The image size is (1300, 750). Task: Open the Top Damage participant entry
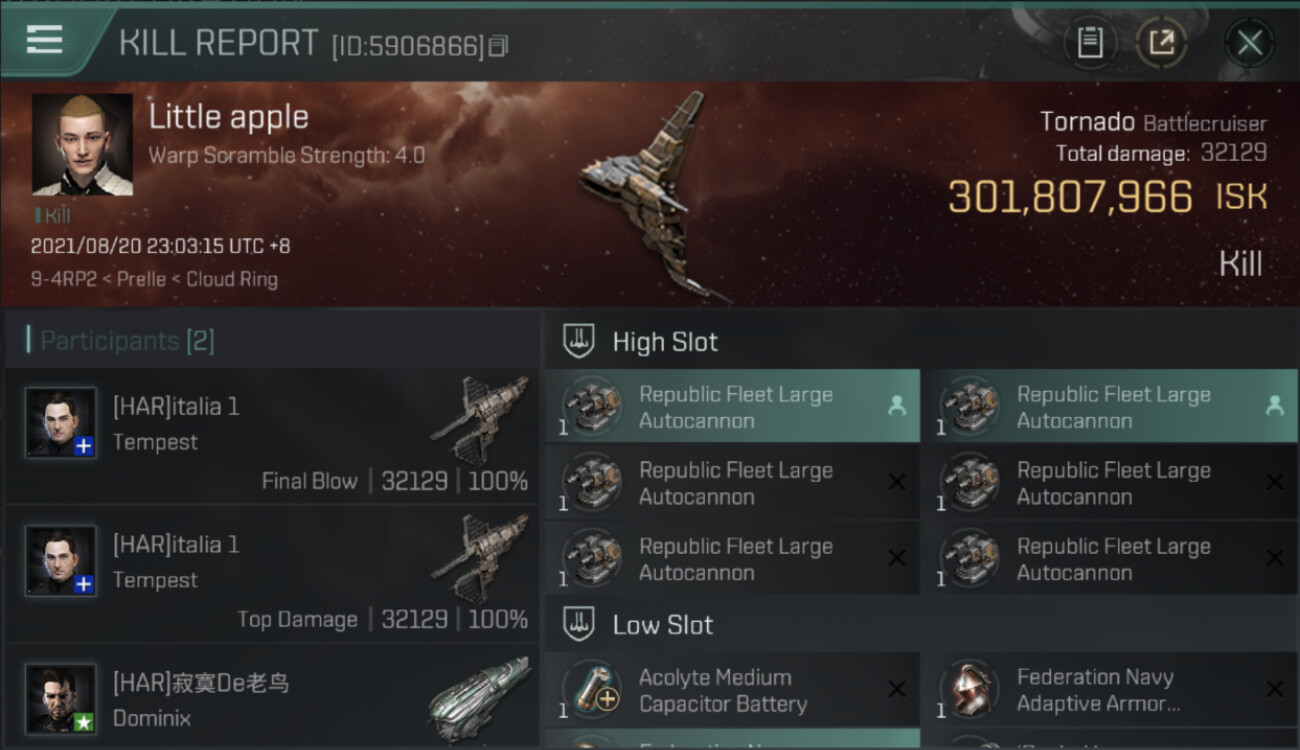click(272, 575)
